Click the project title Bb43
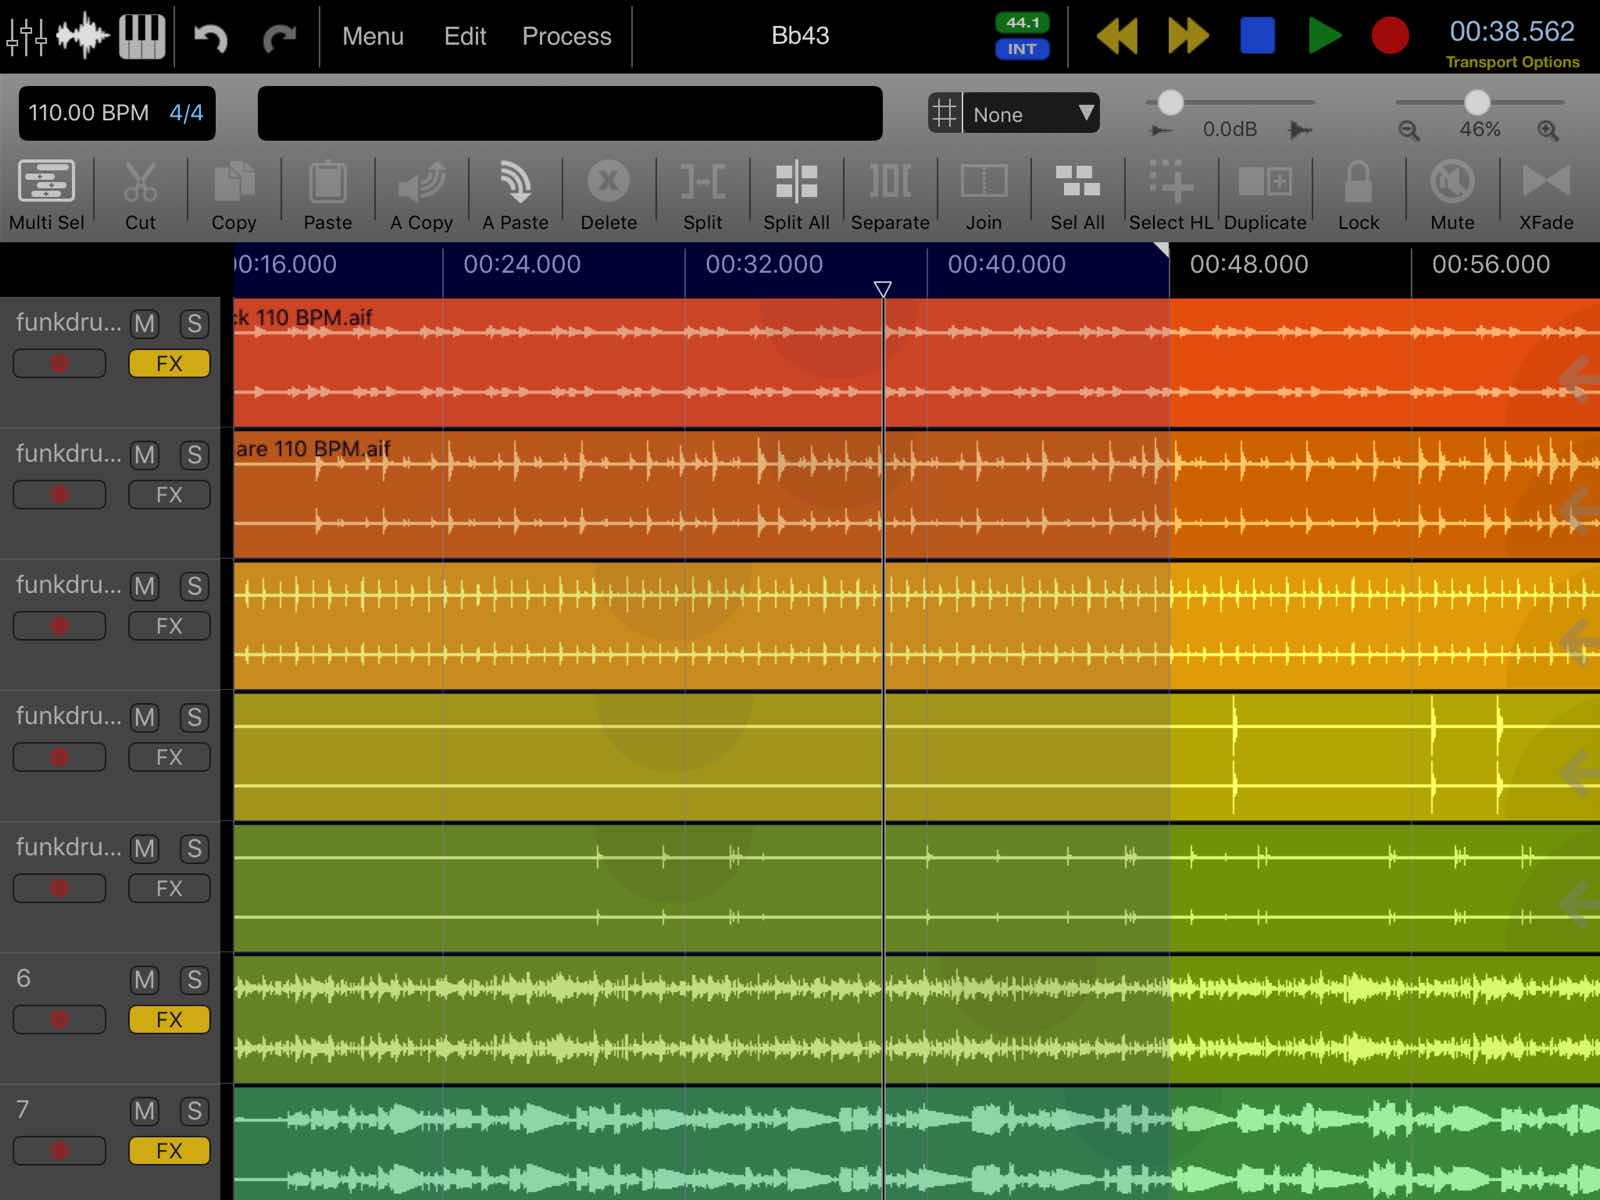This screenshot has width=1600, height=1200. (800, 36)
